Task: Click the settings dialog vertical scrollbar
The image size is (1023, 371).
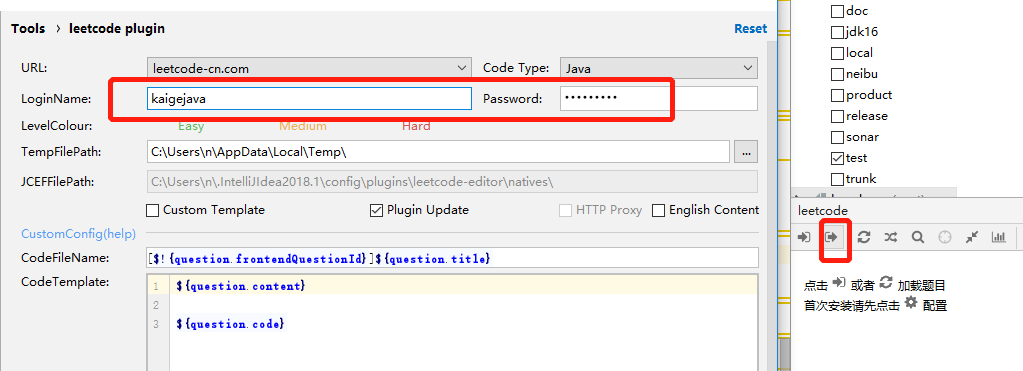Action: pyautogui.click(x=772, y=205)
